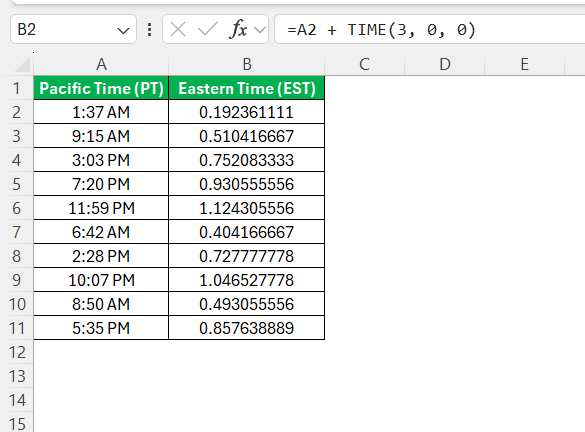Click cell with 2:28 PM
The image size is (585, 432).
tap(101, 256)
